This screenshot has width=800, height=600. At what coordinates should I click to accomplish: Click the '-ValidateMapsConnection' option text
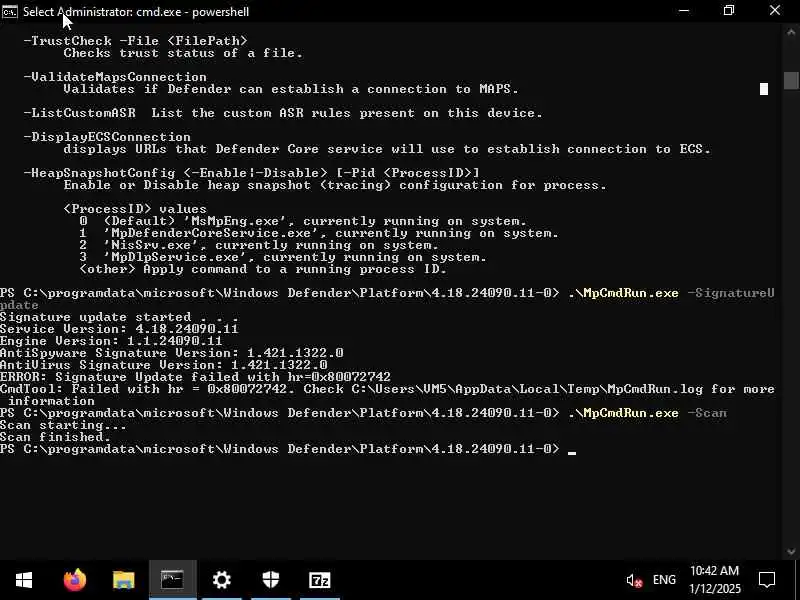[x=115, y=77]
